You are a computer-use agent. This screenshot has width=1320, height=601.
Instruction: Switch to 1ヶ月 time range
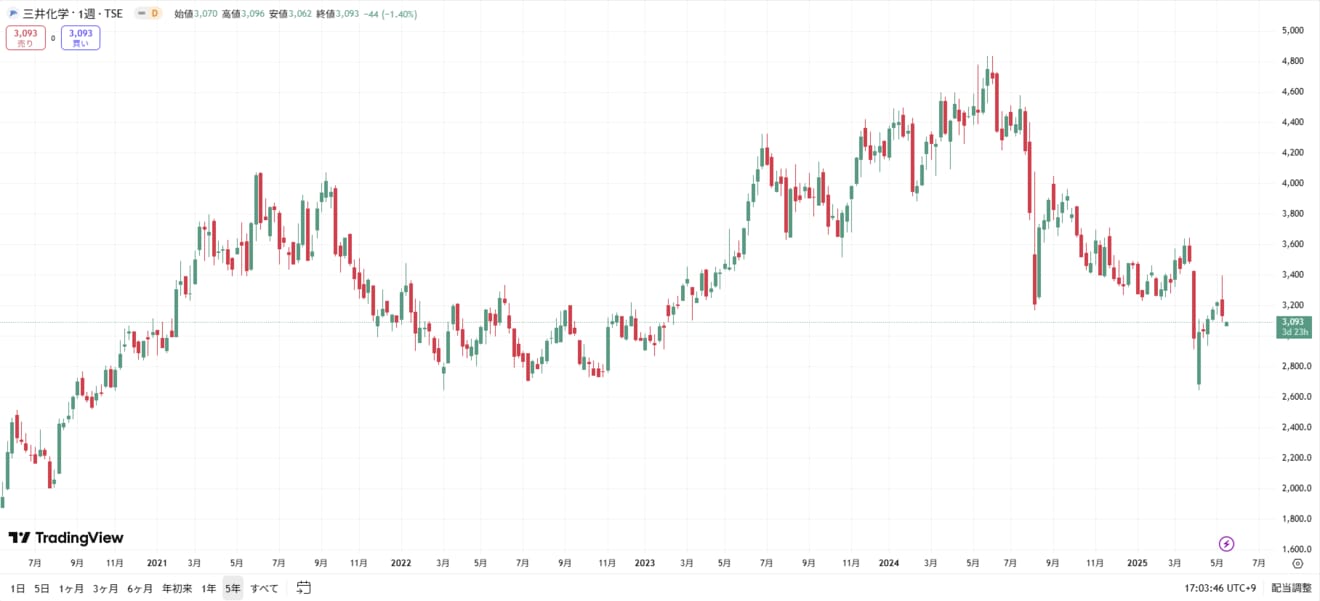point(72,588)
